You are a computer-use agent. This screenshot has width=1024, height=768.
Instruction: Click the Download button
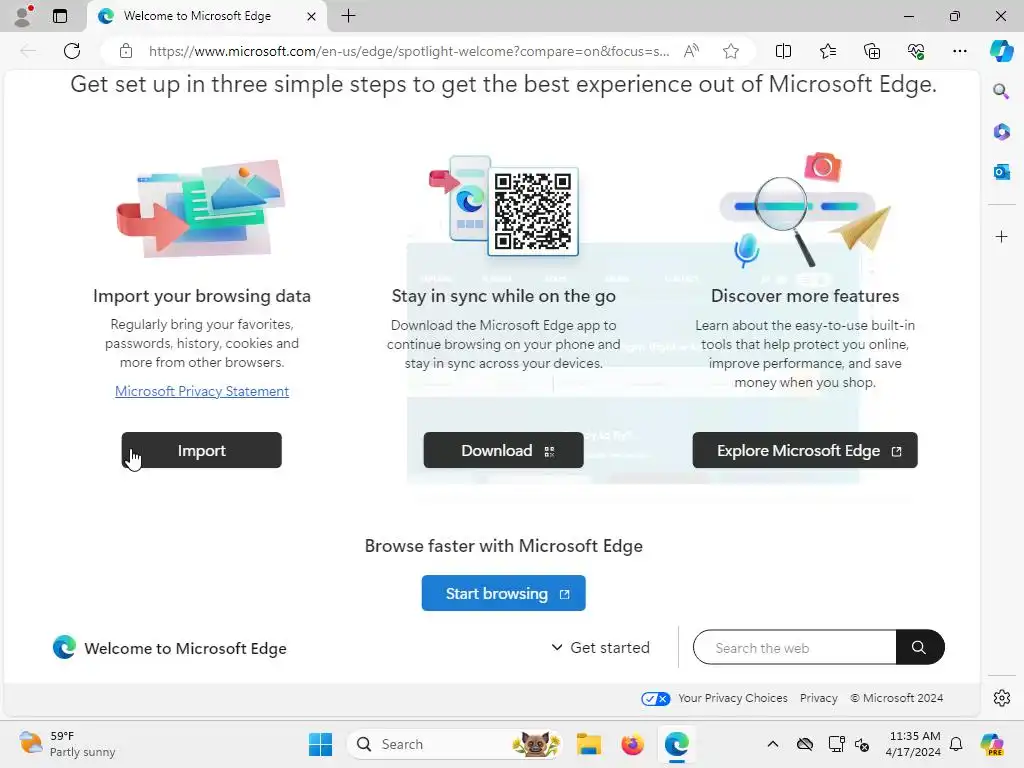504,450
